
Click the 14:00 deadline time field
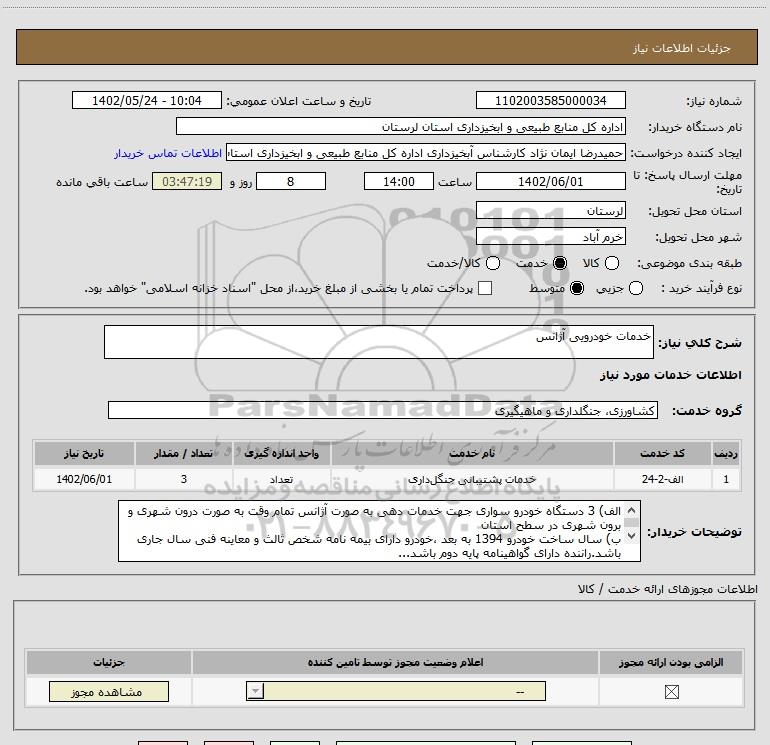pos(399,181)
